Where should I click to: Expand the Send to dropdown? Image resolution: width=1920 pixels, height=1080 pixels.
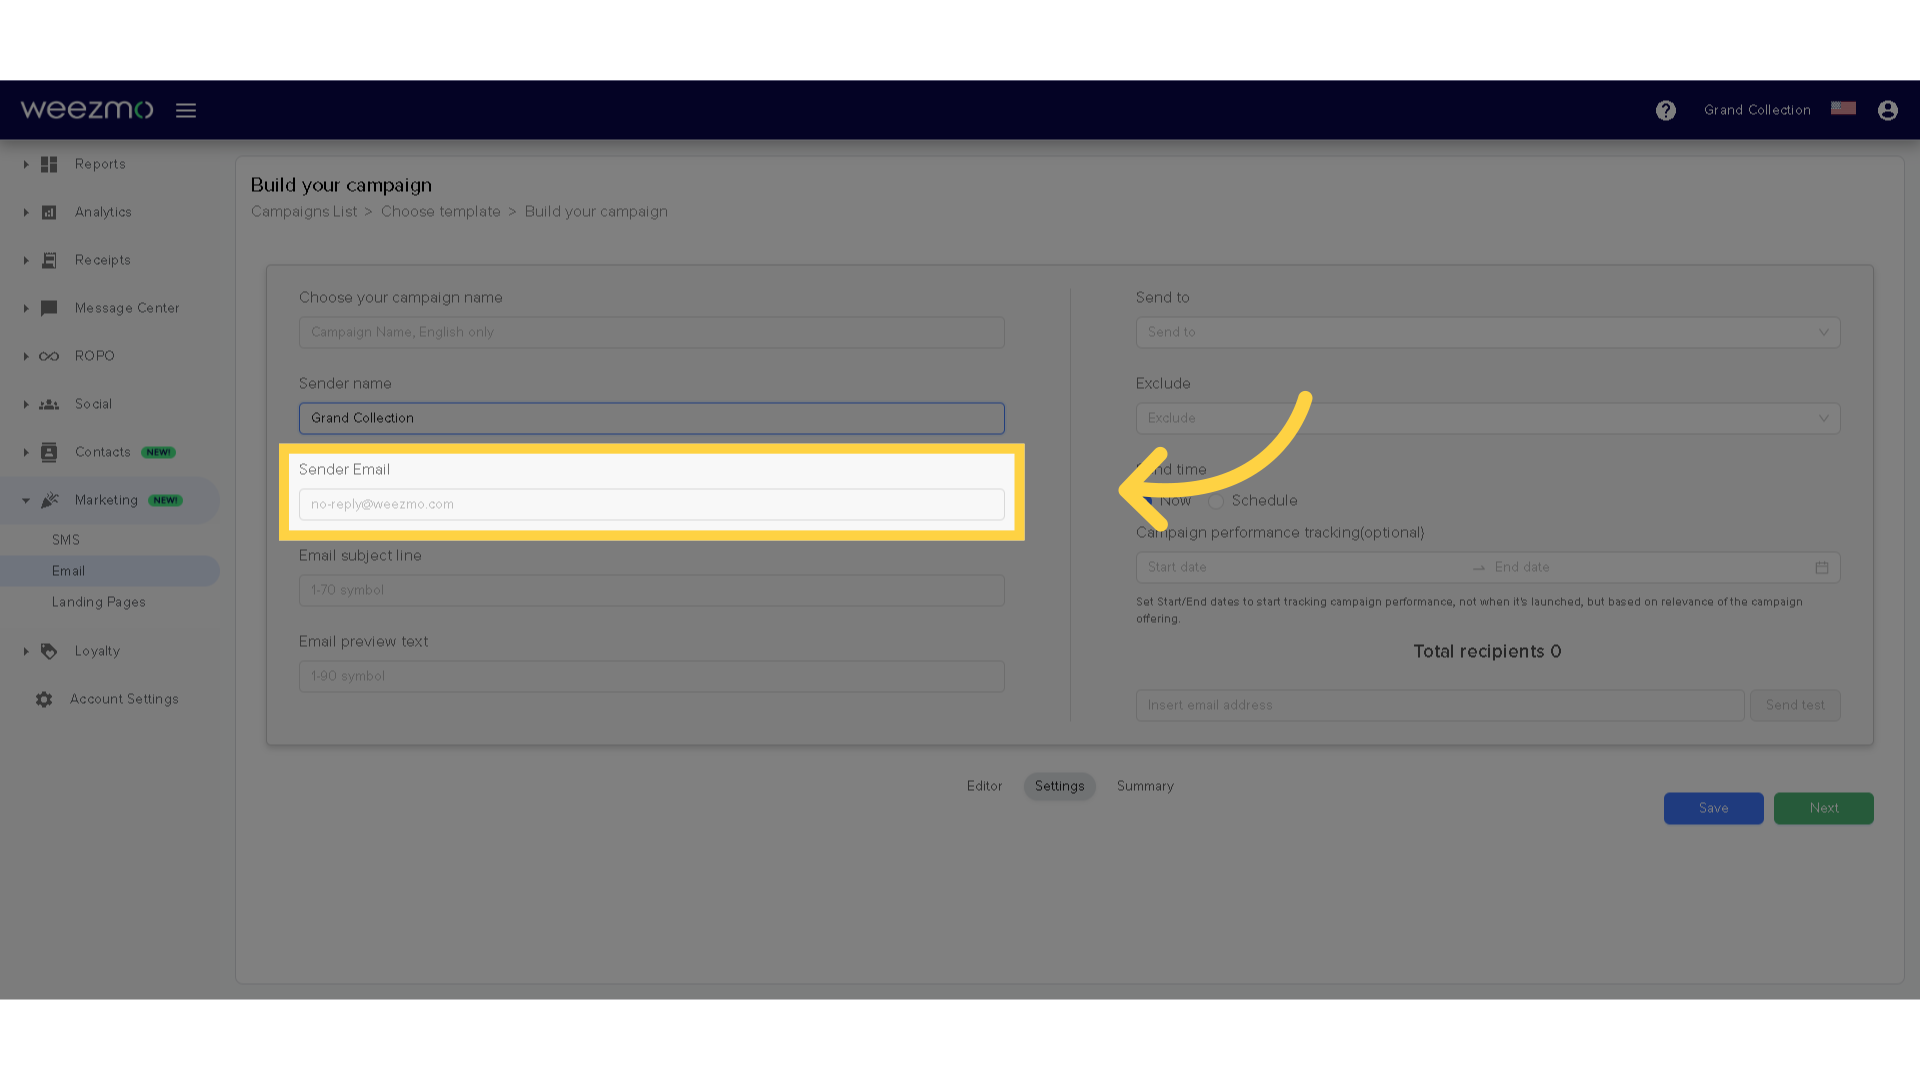pos(1486,331)
